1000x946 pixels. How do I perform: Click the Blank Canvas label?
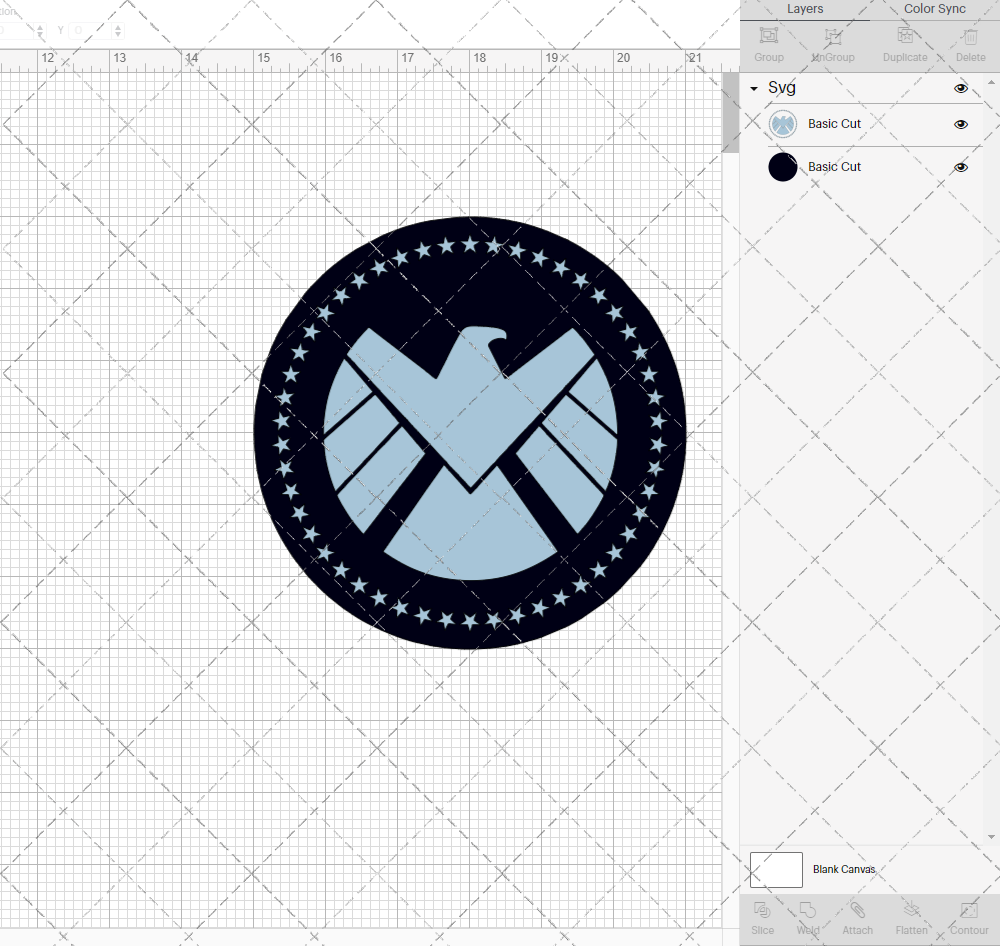coord(844,869)
